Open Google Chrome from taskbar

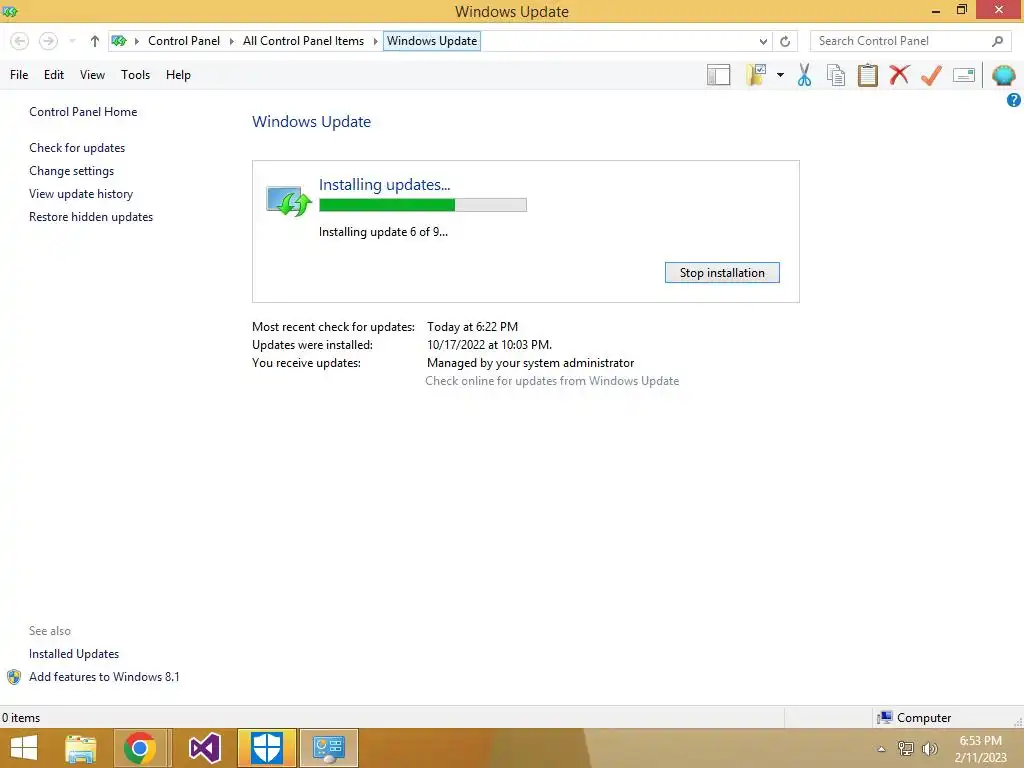pos(140,748)
